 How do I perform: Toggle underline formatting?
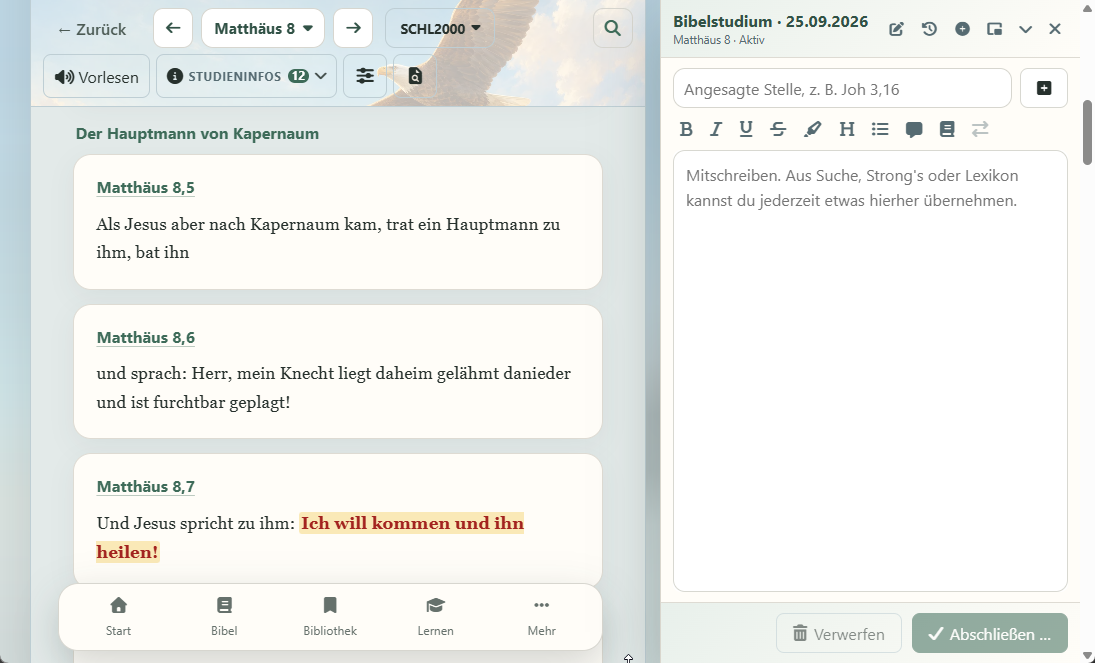coord(746,129)
